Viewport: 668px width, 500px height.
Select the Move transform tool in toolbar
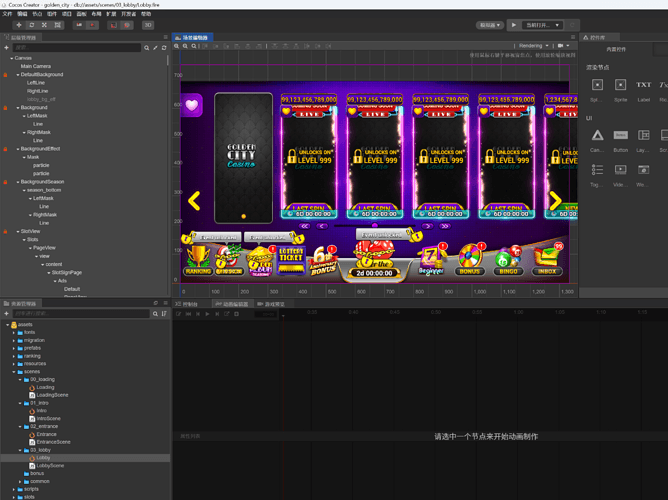click(19, 25)
